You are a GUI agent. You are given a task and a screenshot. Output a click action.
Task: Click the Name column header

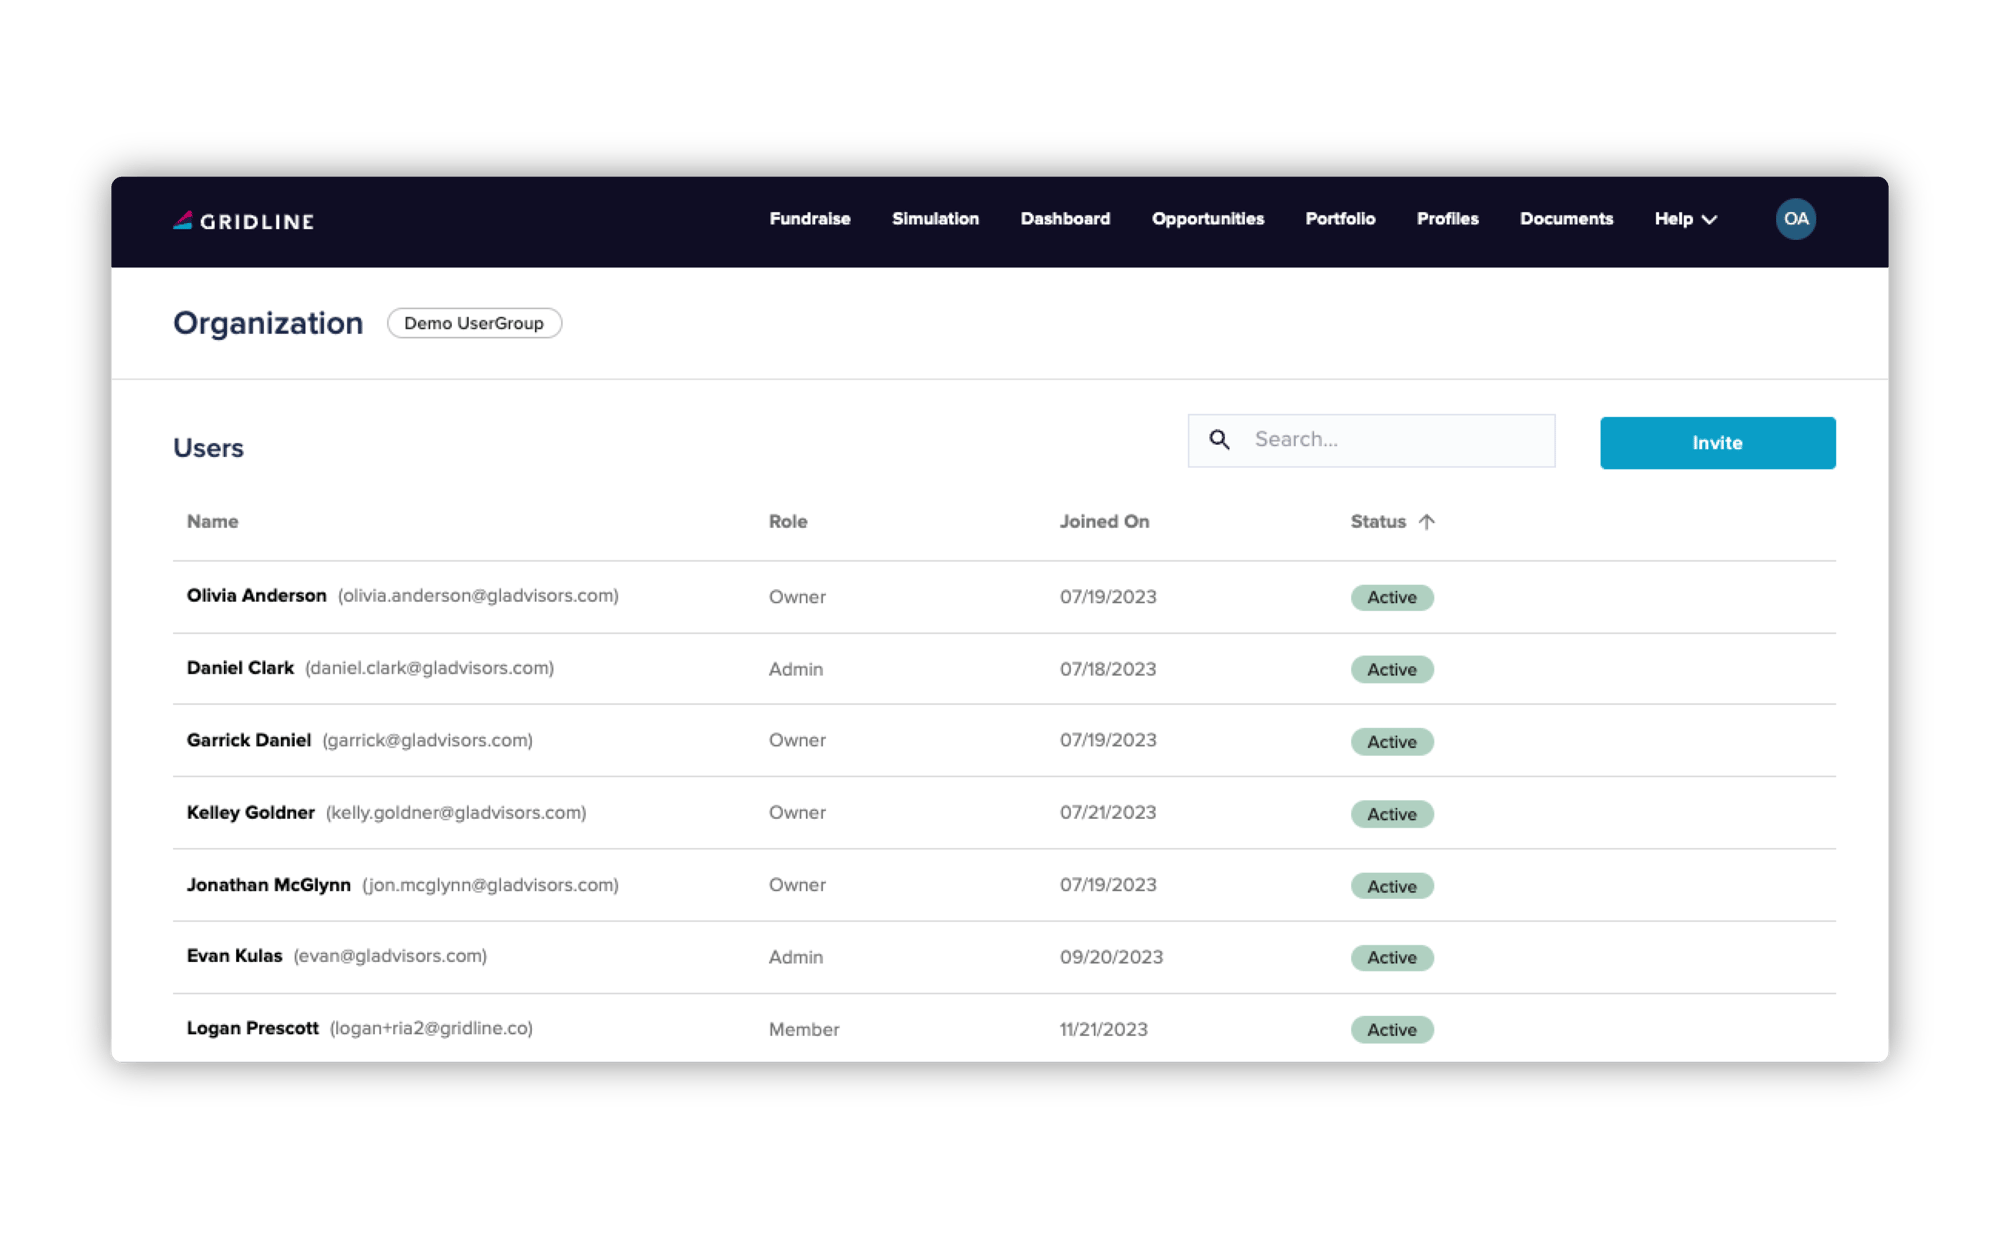(212, 521)
